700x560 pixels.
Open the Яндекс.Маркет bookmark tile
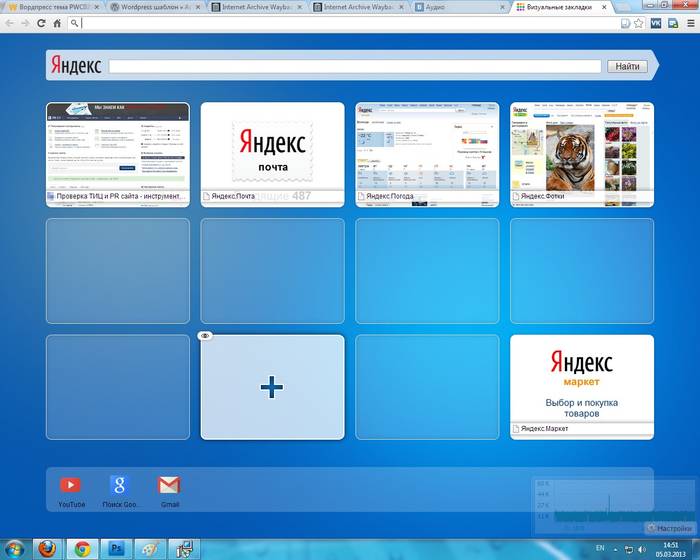point(582,387)
